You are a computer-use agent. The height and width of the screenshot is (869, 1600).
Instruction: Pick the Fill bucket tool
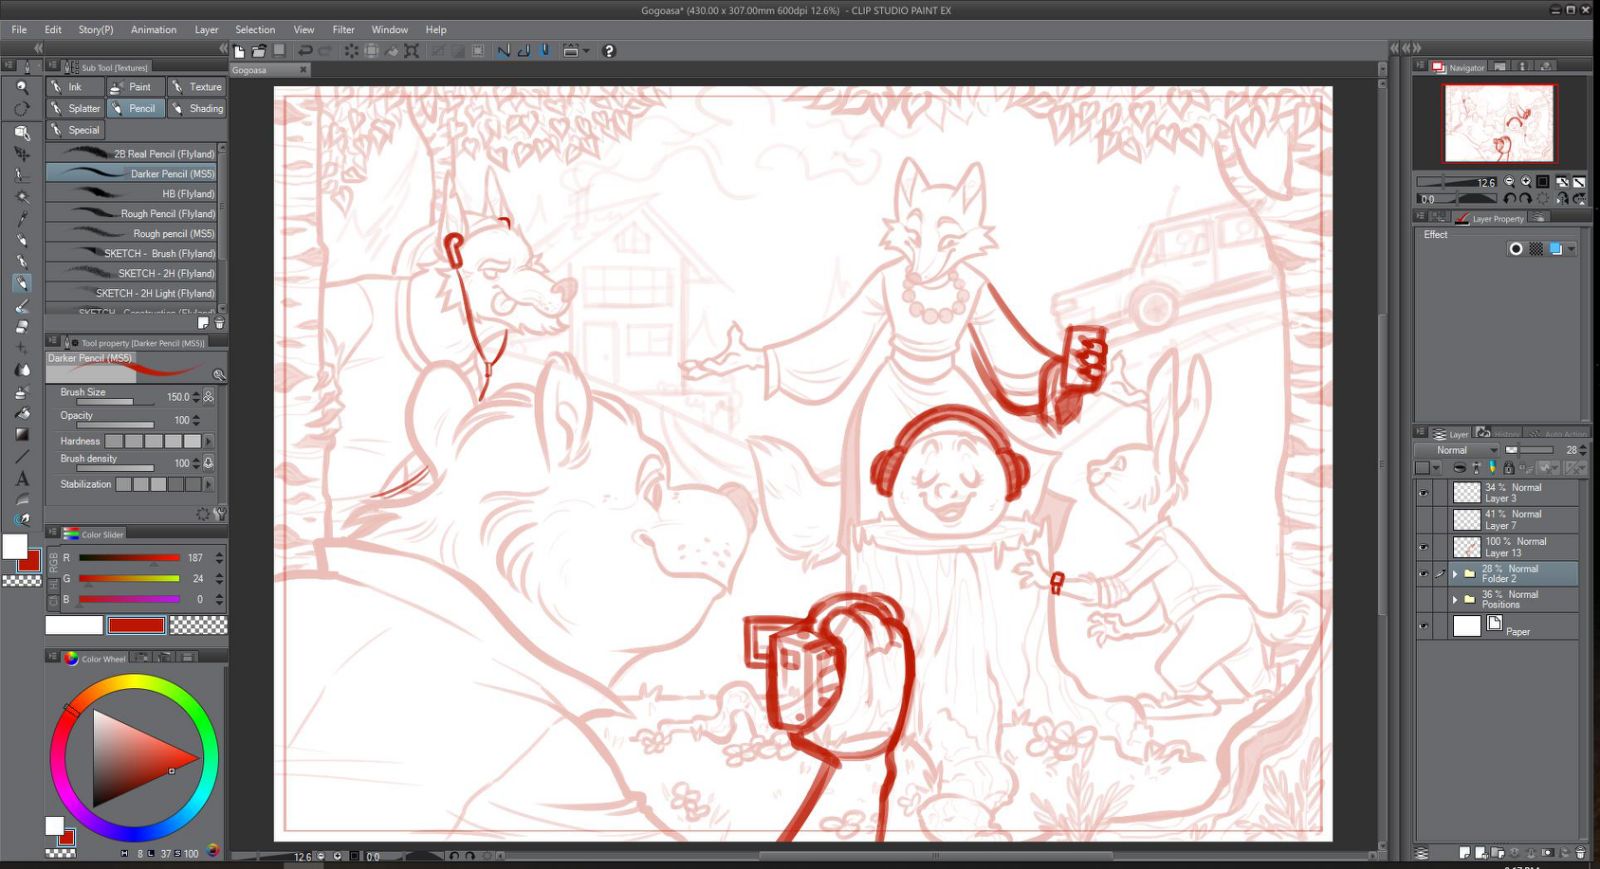pyautogui.click(x=21, y=412)
